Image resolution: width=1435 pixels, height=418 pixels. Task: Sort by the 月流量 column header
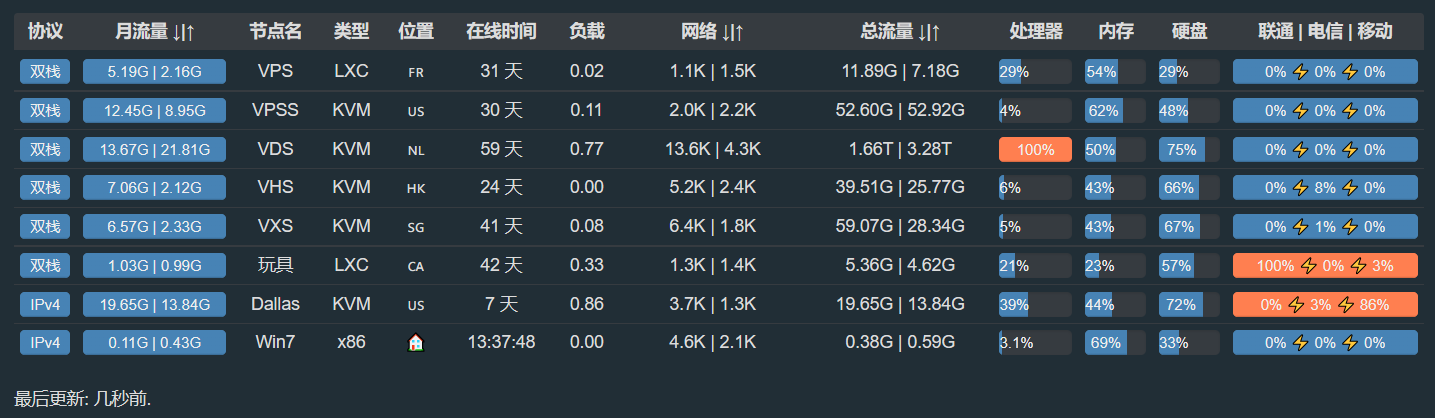click(155, 32)
